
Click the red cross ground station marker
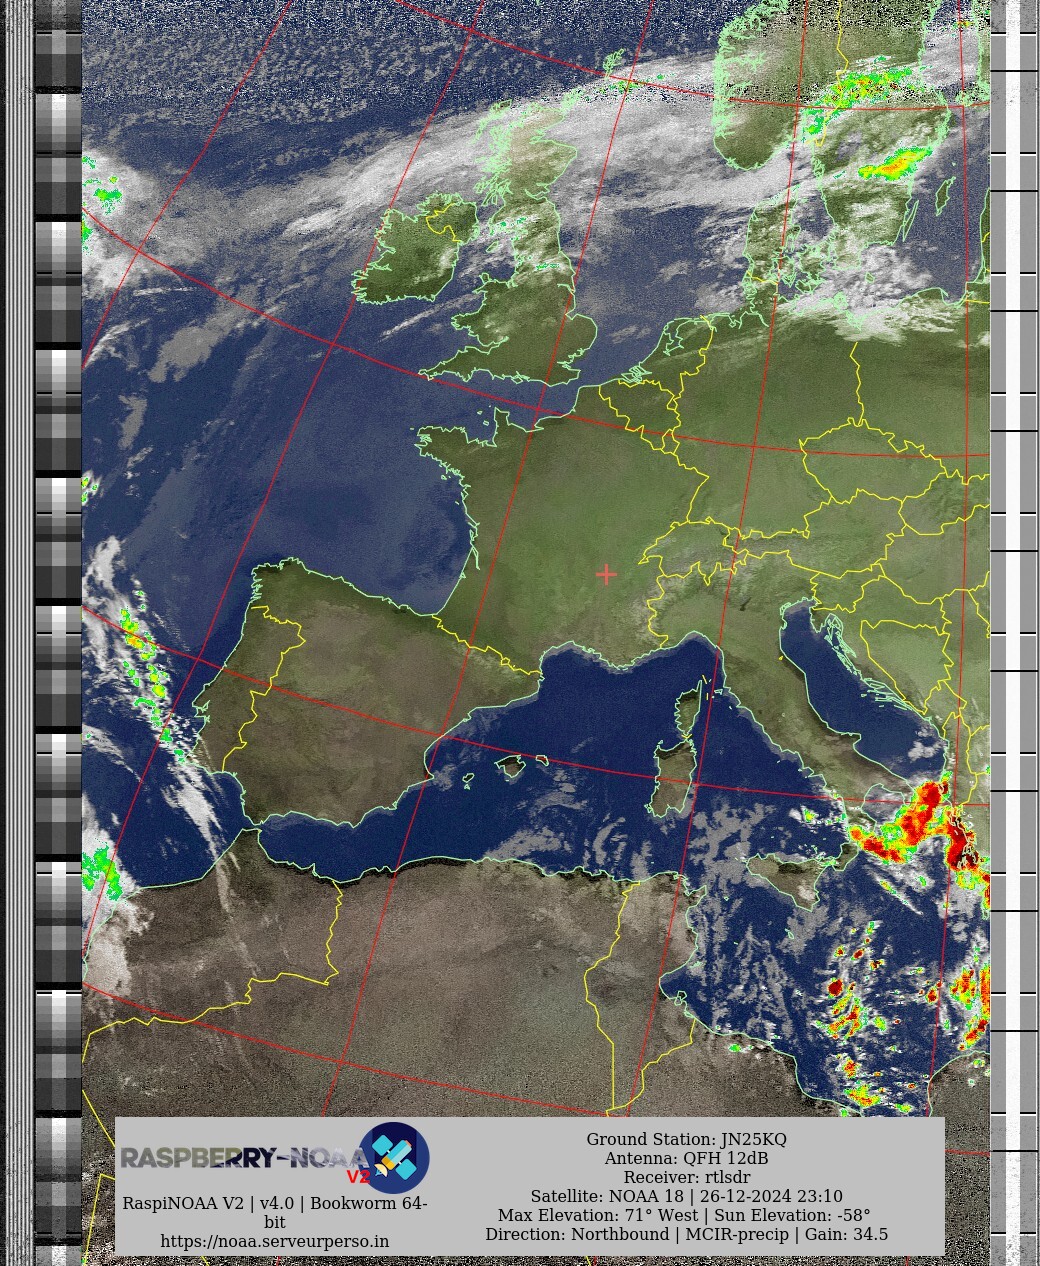606,574
